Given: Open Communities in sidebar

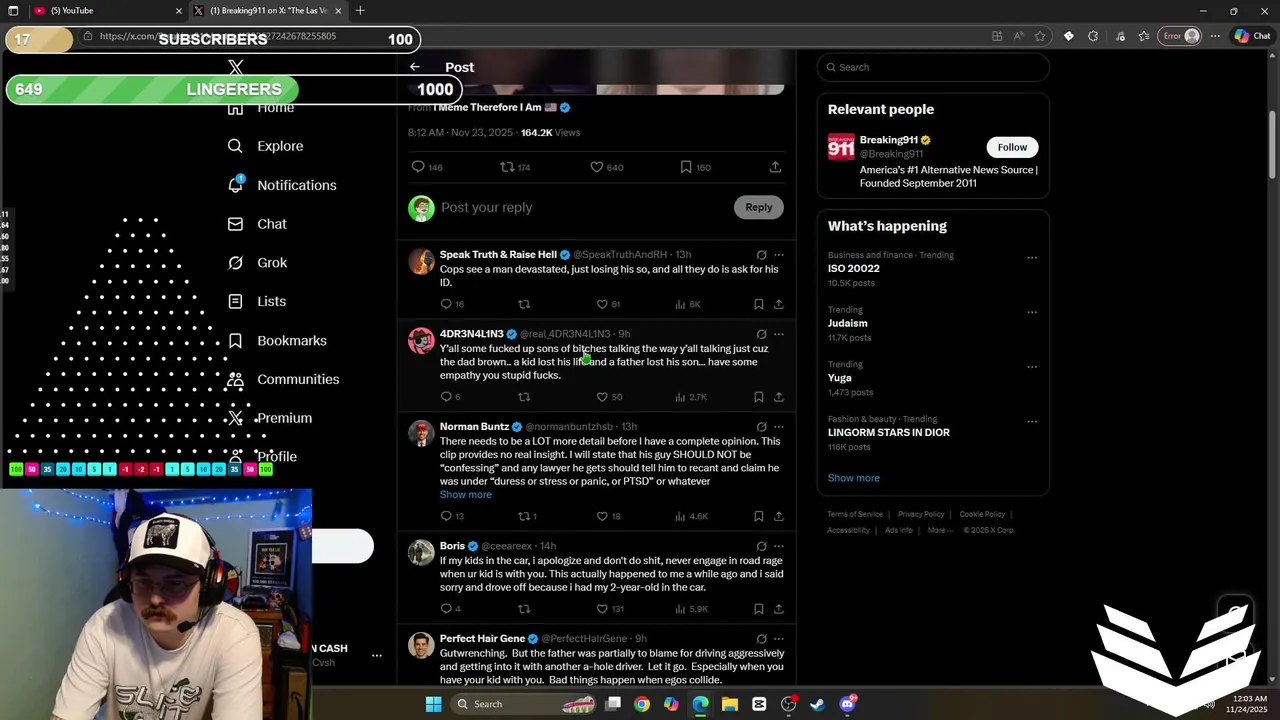Looking at the screenshot, I should coord(283,379).
